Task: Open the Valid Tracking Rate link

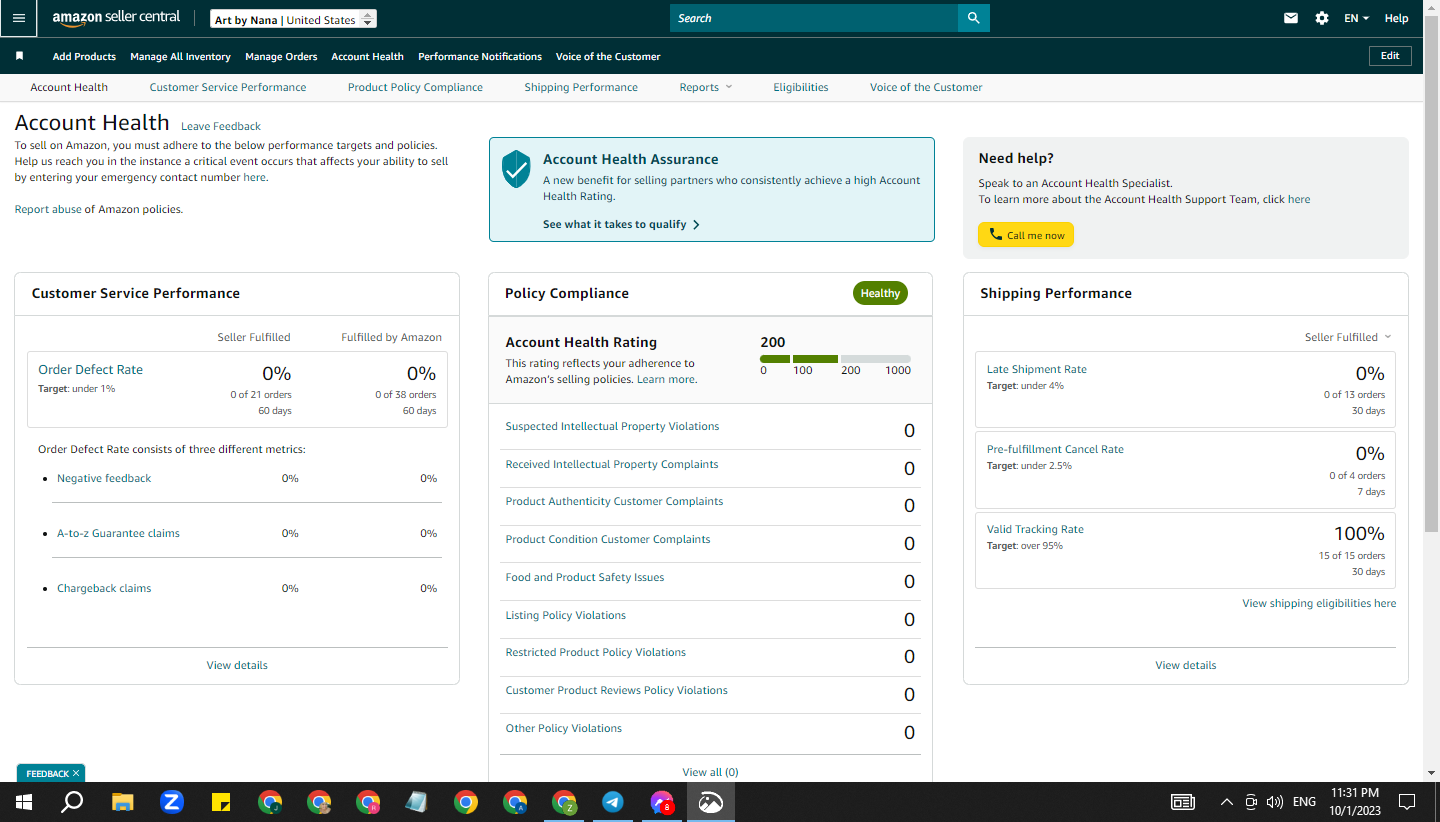Action: [x=1035, y=529]
